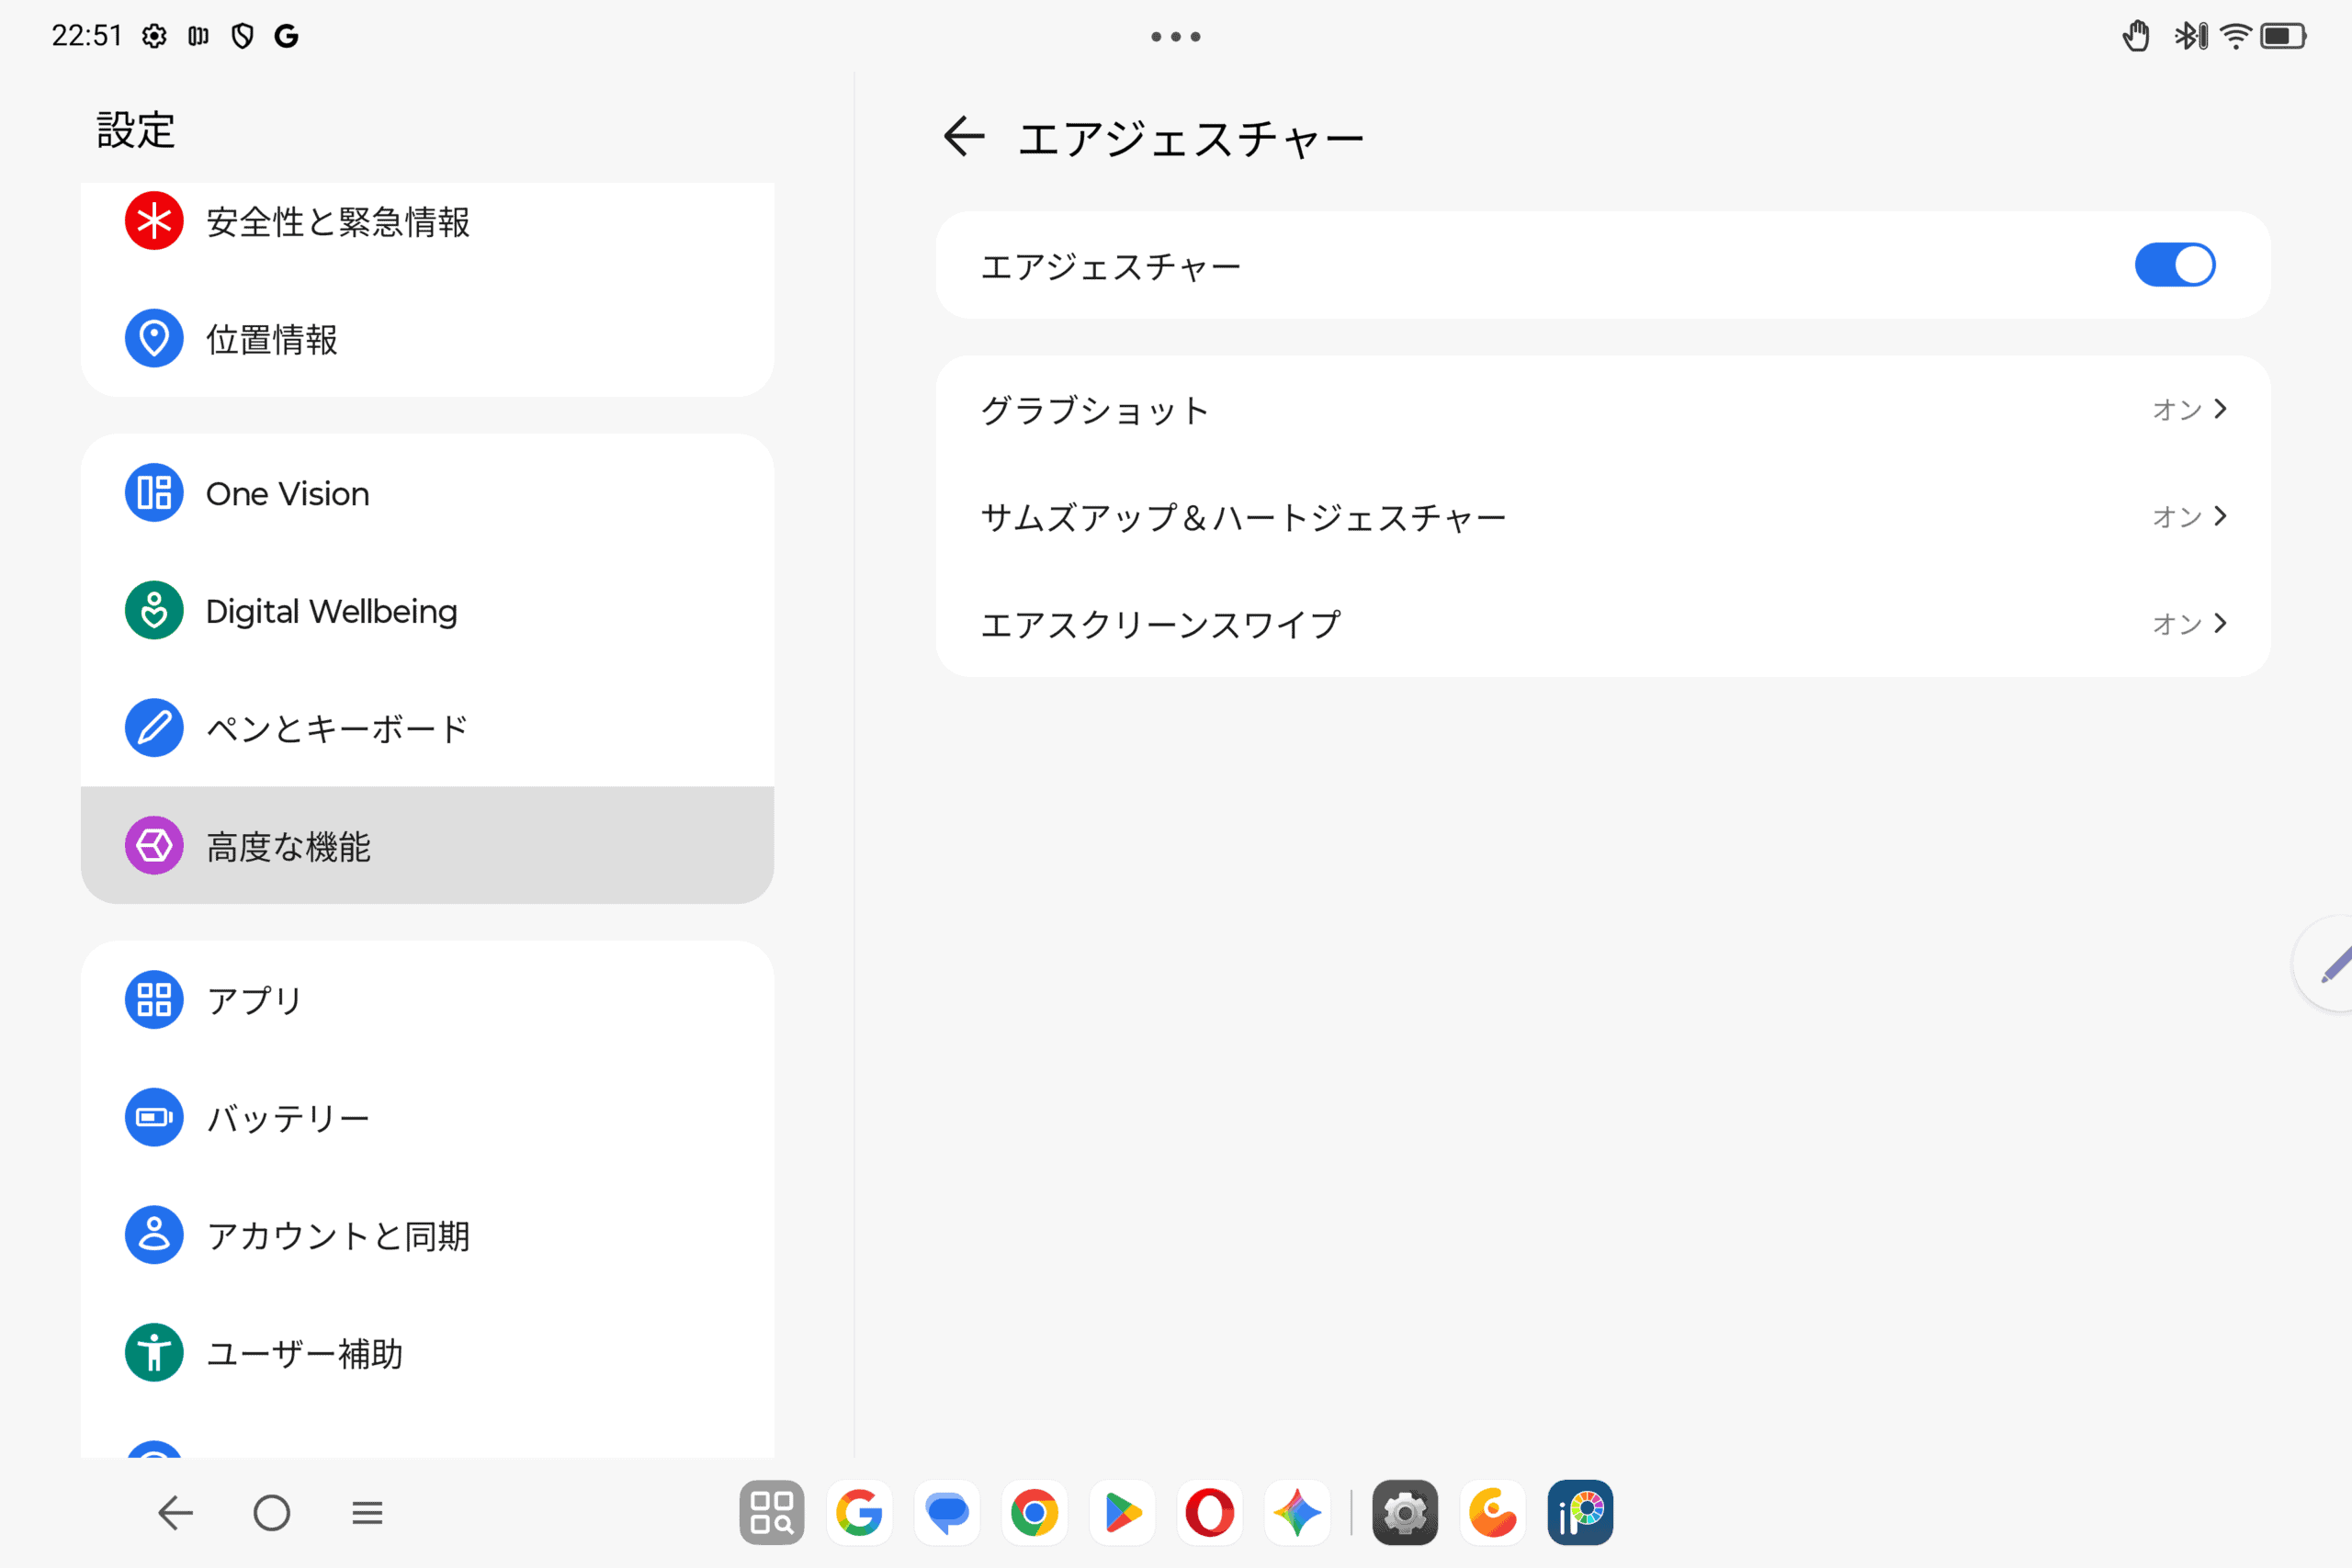Viewport: 2352px width, 1568px height.
Task: Tap the home circle navigation button
Action: pos(272,1513)
